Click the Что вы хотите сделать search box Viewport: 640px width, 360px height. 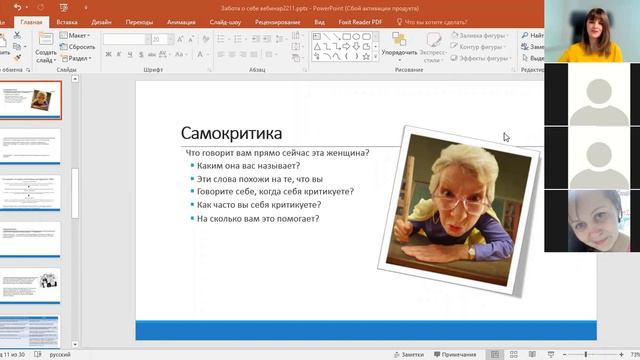coord(432,22)
